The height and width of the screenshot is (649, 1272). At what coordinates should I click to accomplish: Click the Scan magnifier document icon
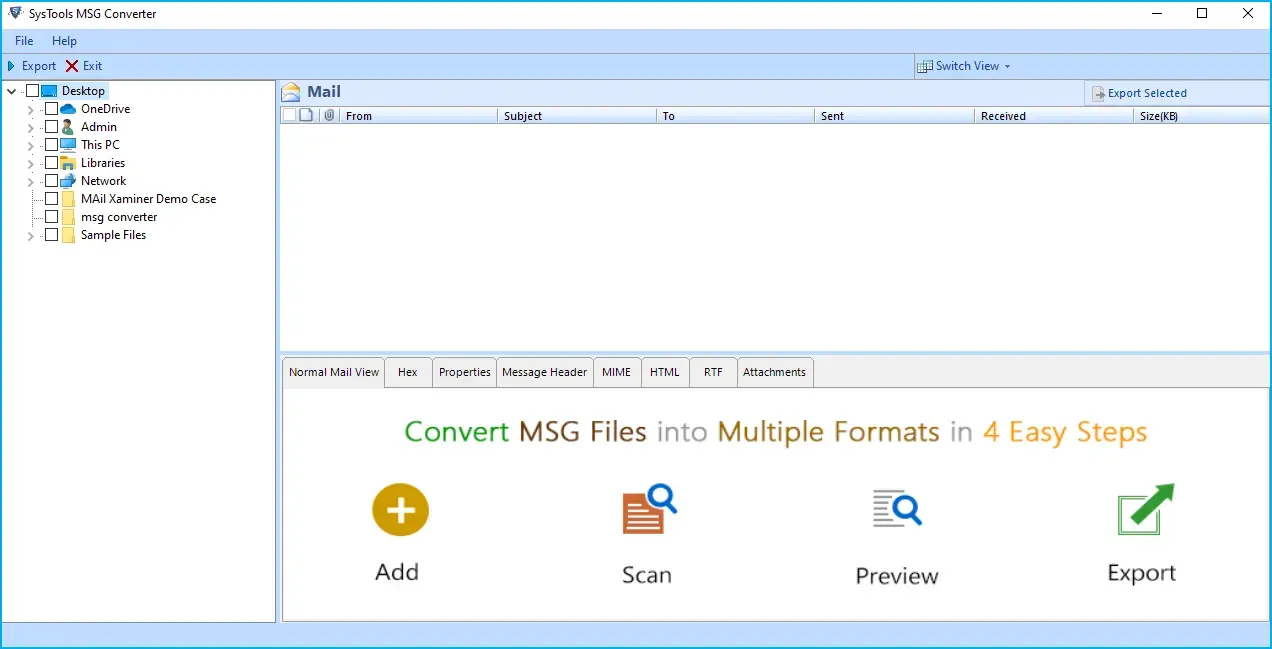click(649, 509)
